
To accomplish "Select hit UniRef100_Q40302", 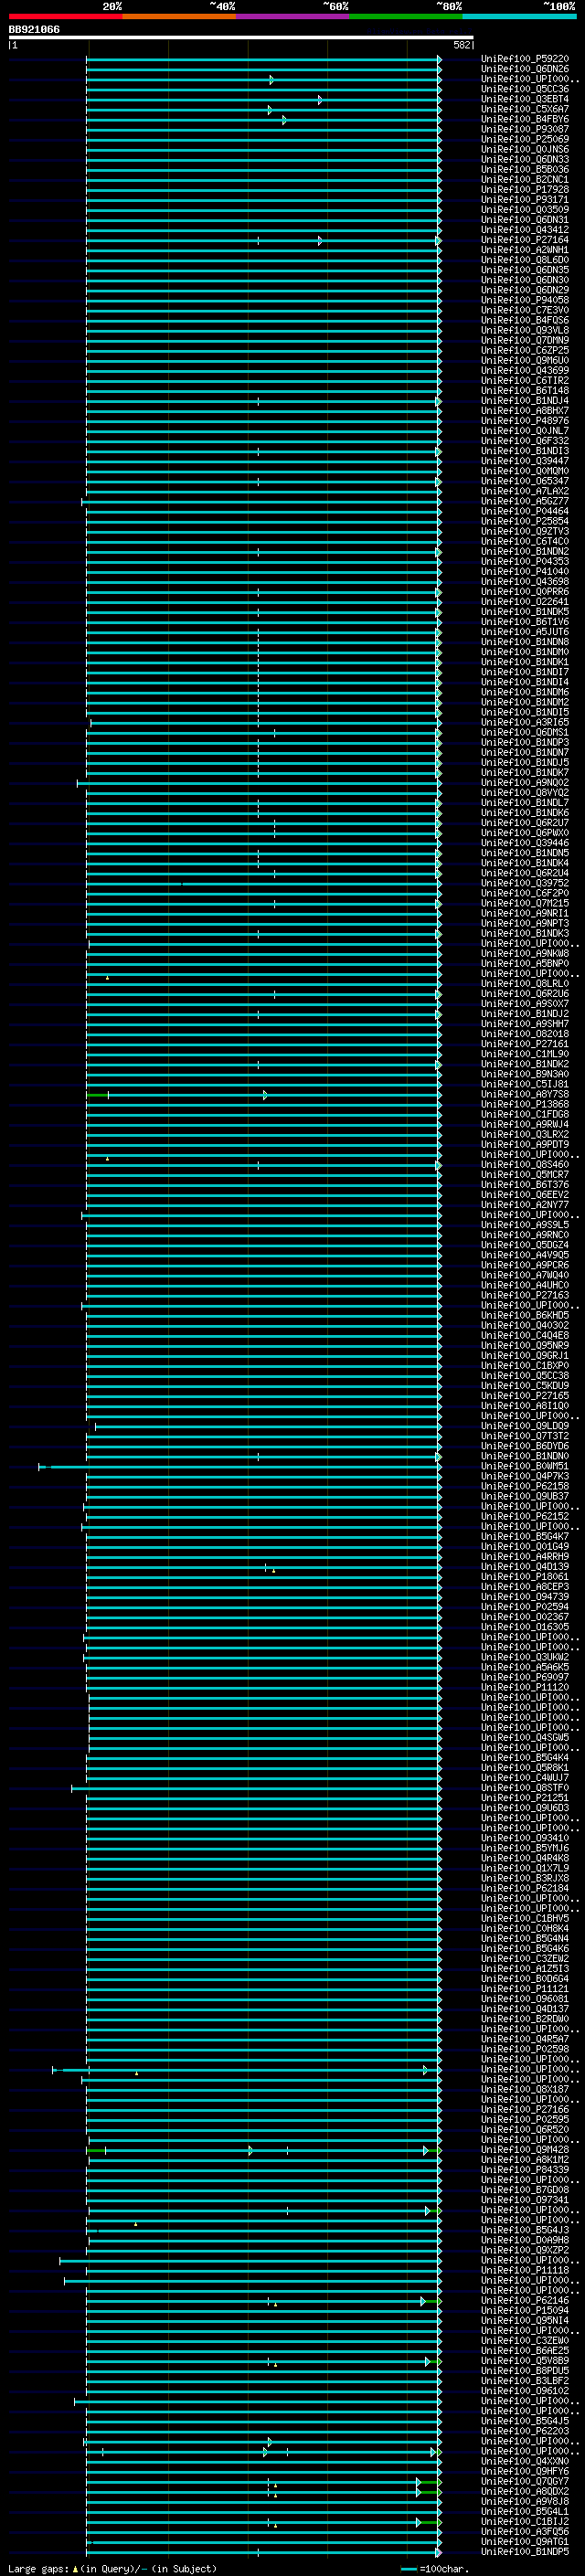I will pyautogui.click(x=525, y=1325).
